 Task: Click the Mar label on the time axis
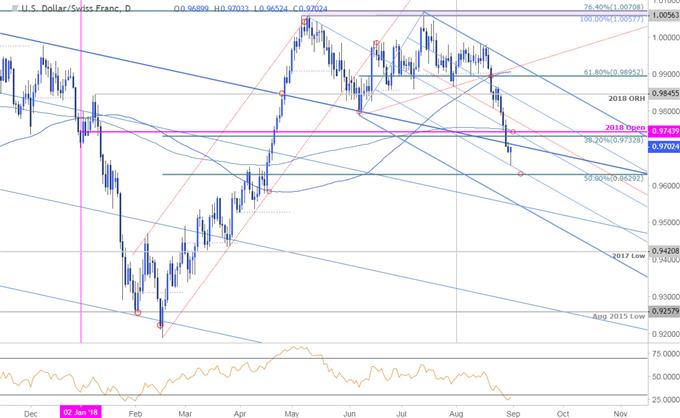(185, 414)
